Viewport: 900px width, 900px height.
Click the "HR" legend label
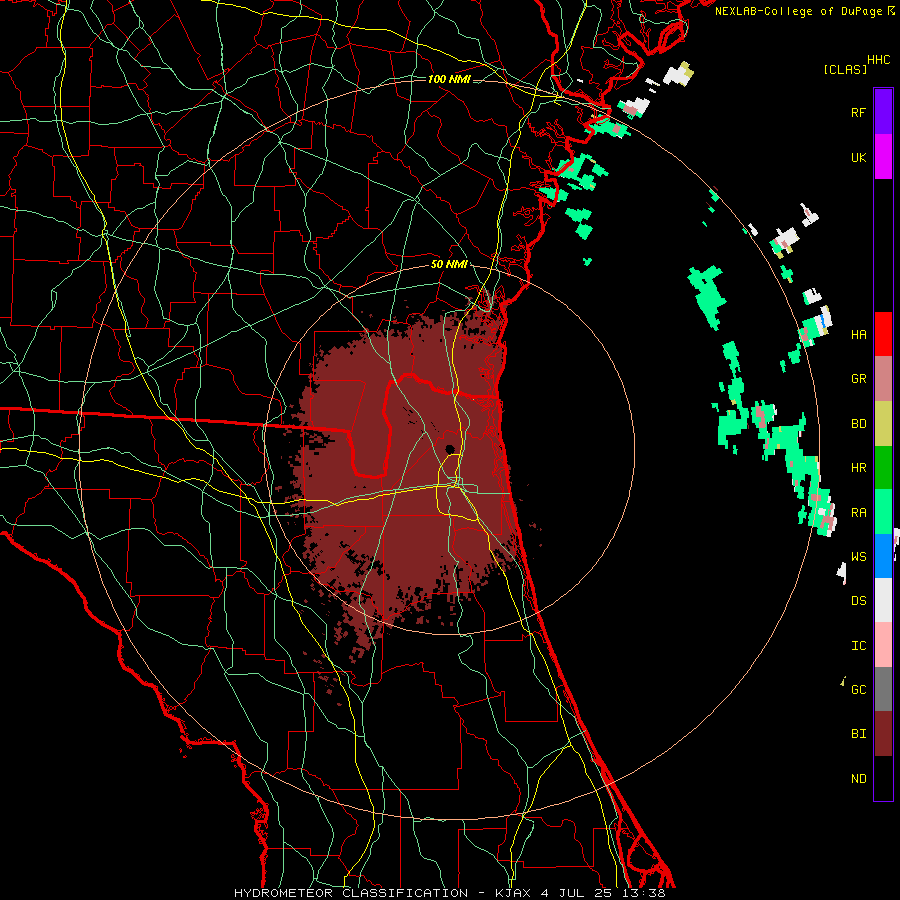[858, 468]
